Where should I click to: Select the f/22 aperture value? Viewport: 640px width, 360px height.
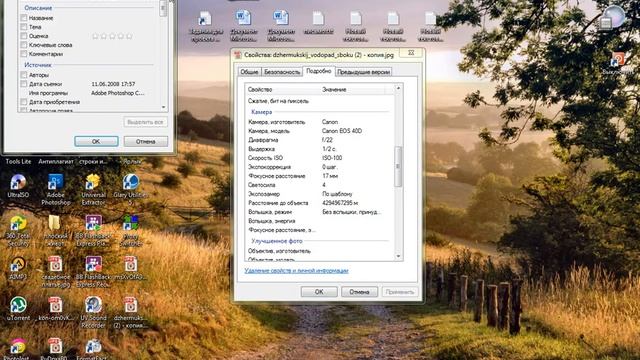pyautogui.click(x=327, y=140)
